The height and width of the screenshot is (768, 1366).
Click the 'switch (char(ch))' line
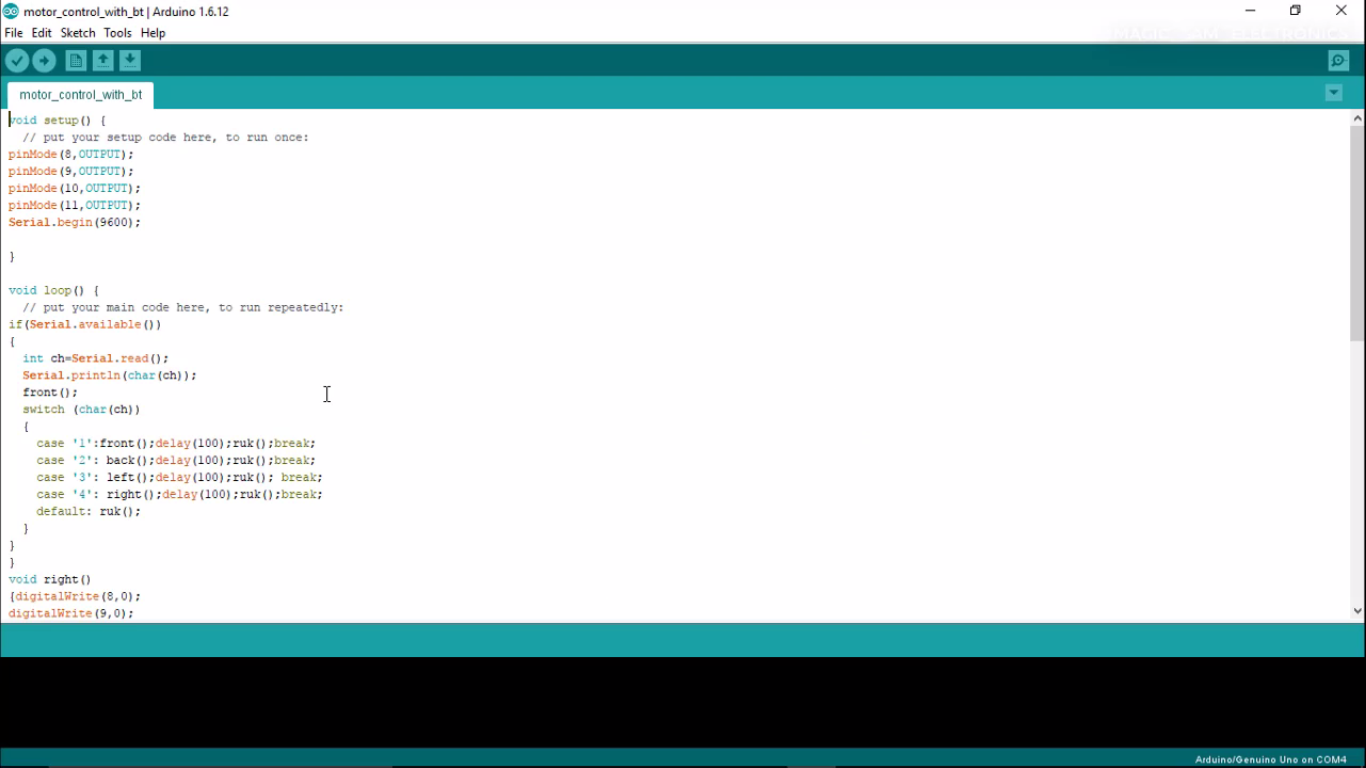pos(82,409)
